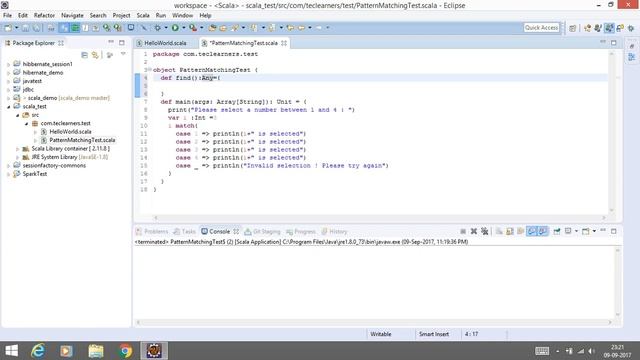Image resolution: width=640 pixels, height=360 pixels.
Task: Select PatternMatchingTest.scala in Package Explorer
Action: pyautogui.click(x=82, y=140)
